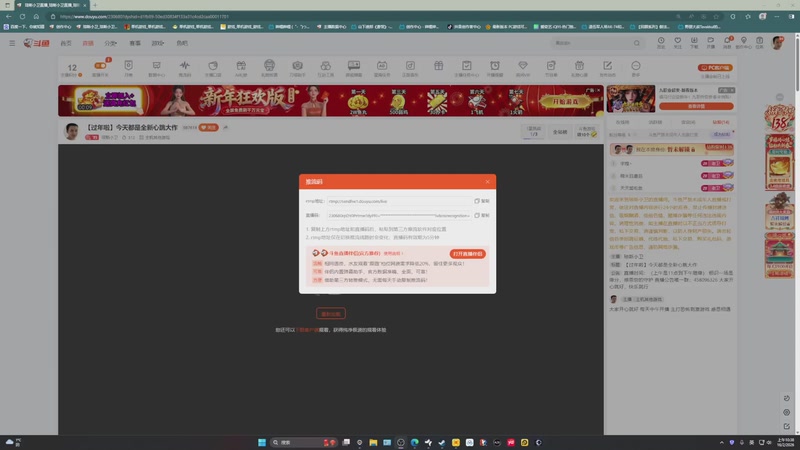
Task: Open the game ad thumbnail at right
Action: [x=631, y=99]
